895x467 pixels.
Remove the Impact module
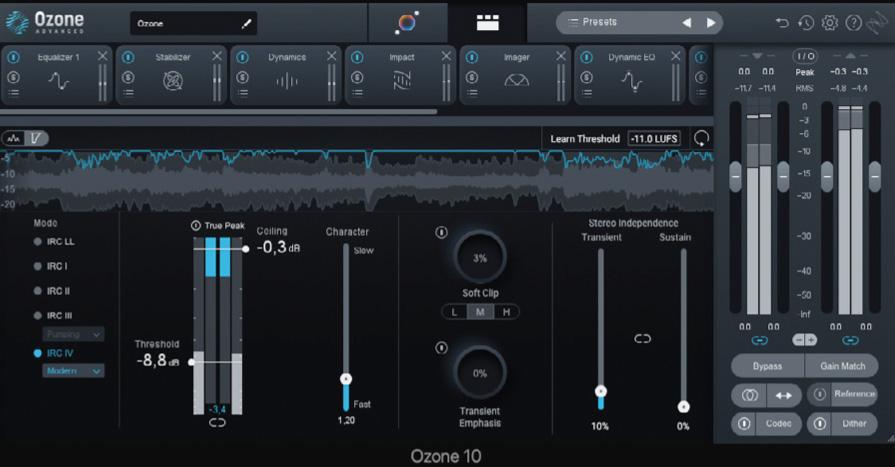tap(446, 55)
